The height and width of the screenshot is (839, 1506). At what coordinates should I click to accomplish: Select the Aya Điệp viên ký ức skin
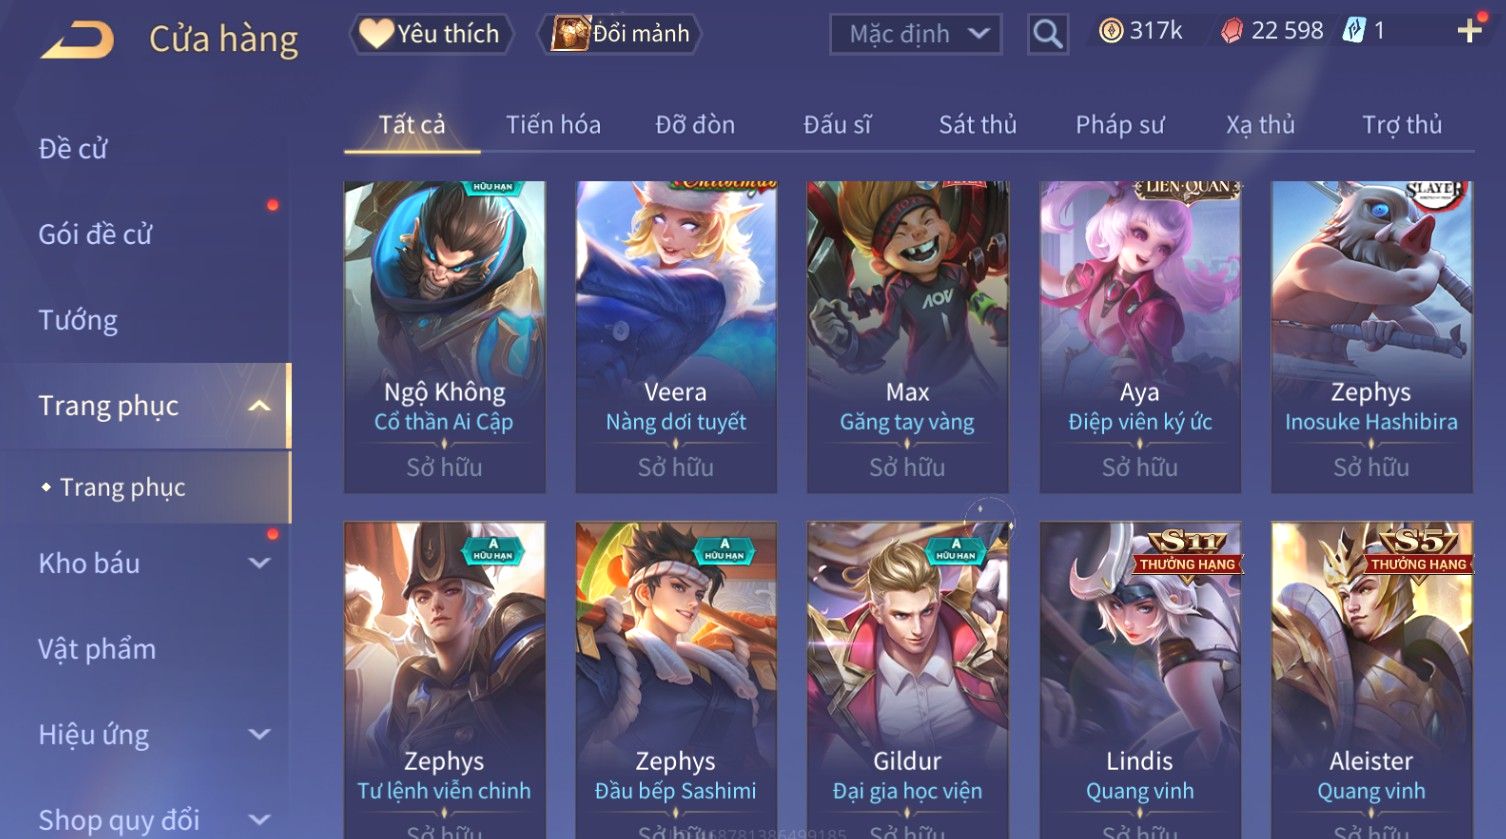coord(1140,337)
